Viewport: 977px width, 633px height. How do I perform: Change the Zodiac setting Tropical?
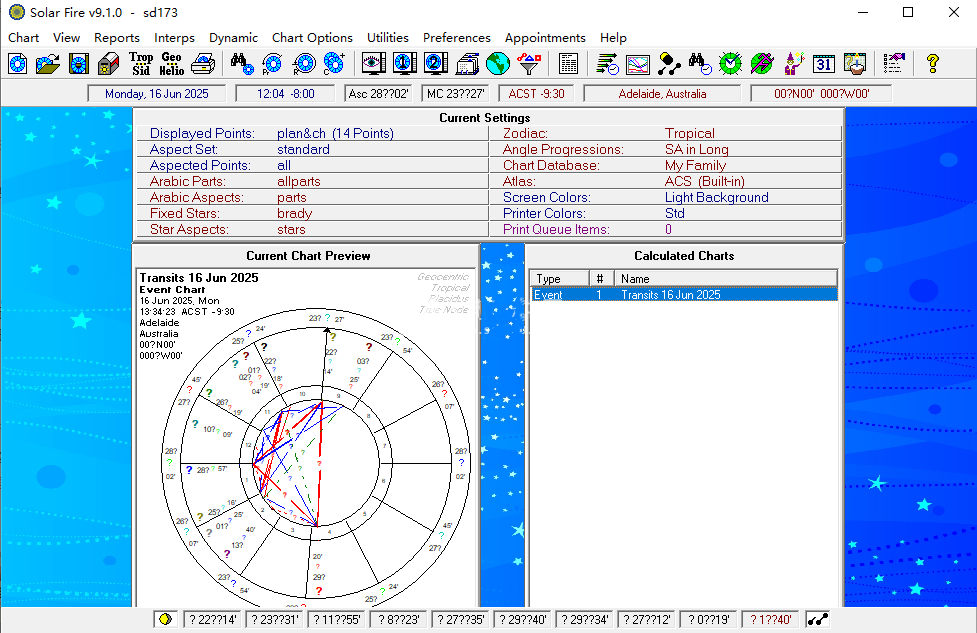coord(690,133)
